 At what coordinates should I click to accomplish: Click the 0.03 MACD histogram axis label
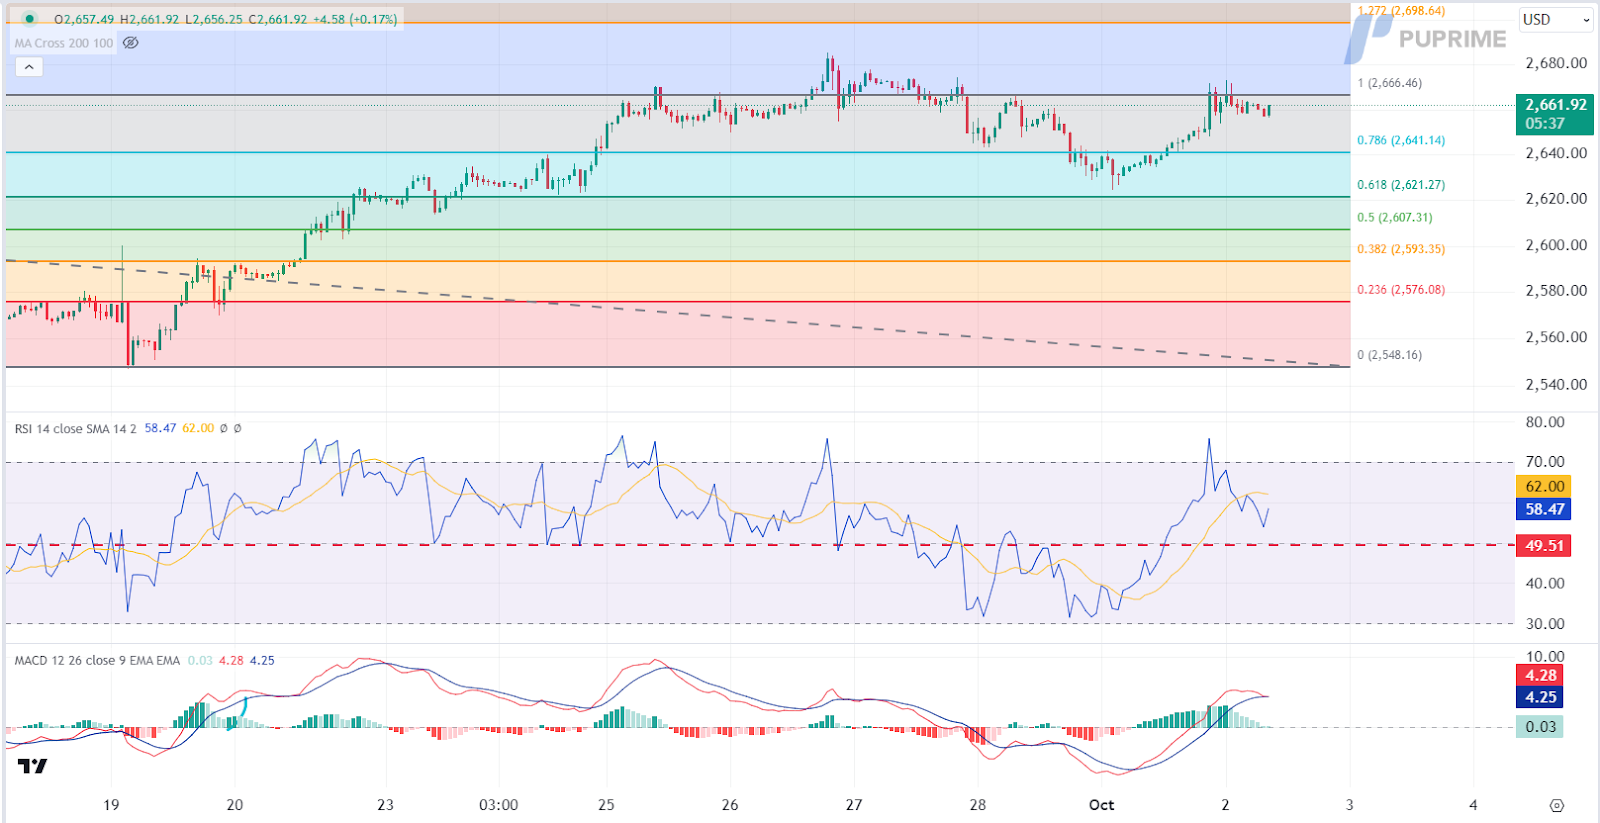coord(1541,727)
